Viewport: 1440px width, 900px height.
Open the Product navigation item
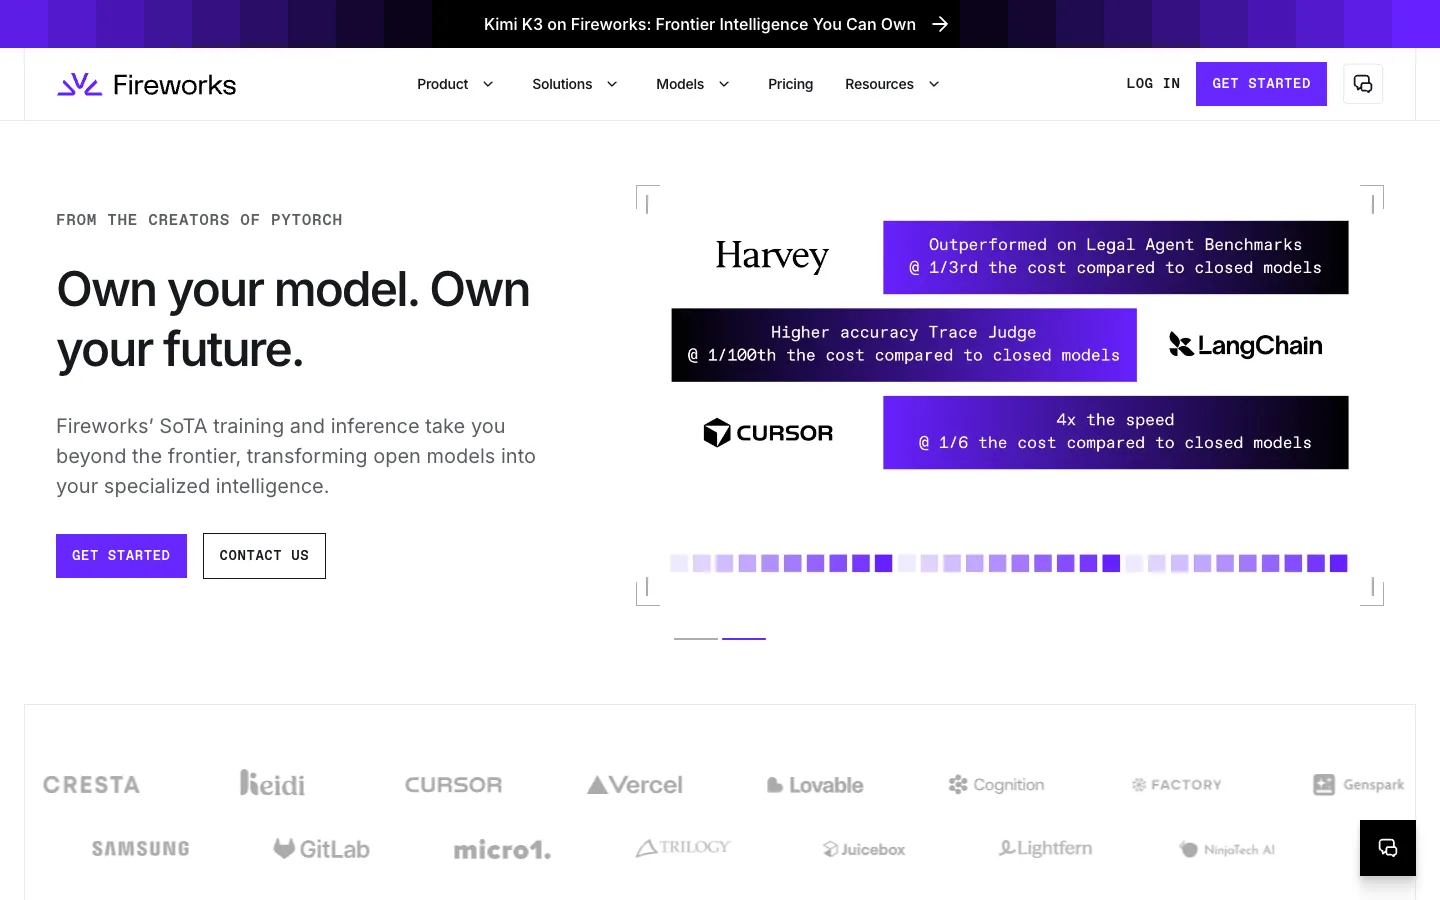click(x=443, y=84)
